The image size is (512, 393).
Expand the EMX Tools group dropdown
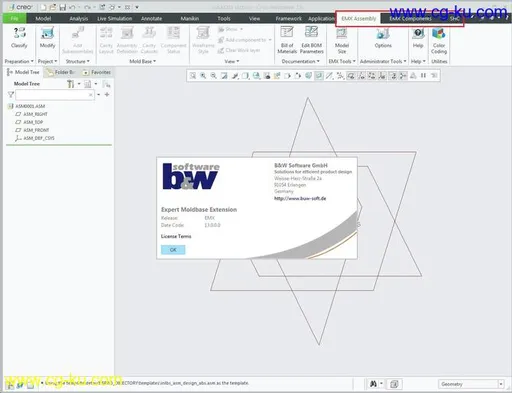pos(342,61)
